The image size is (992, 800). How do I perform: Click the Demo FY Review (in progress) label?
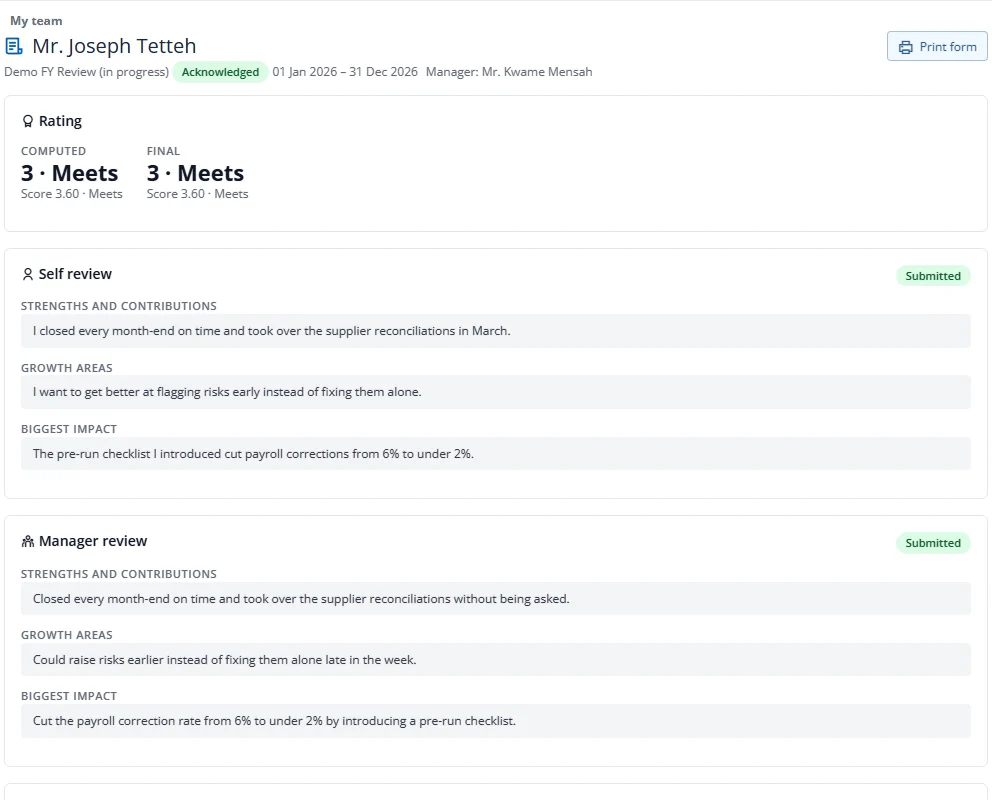coord(87,72)
